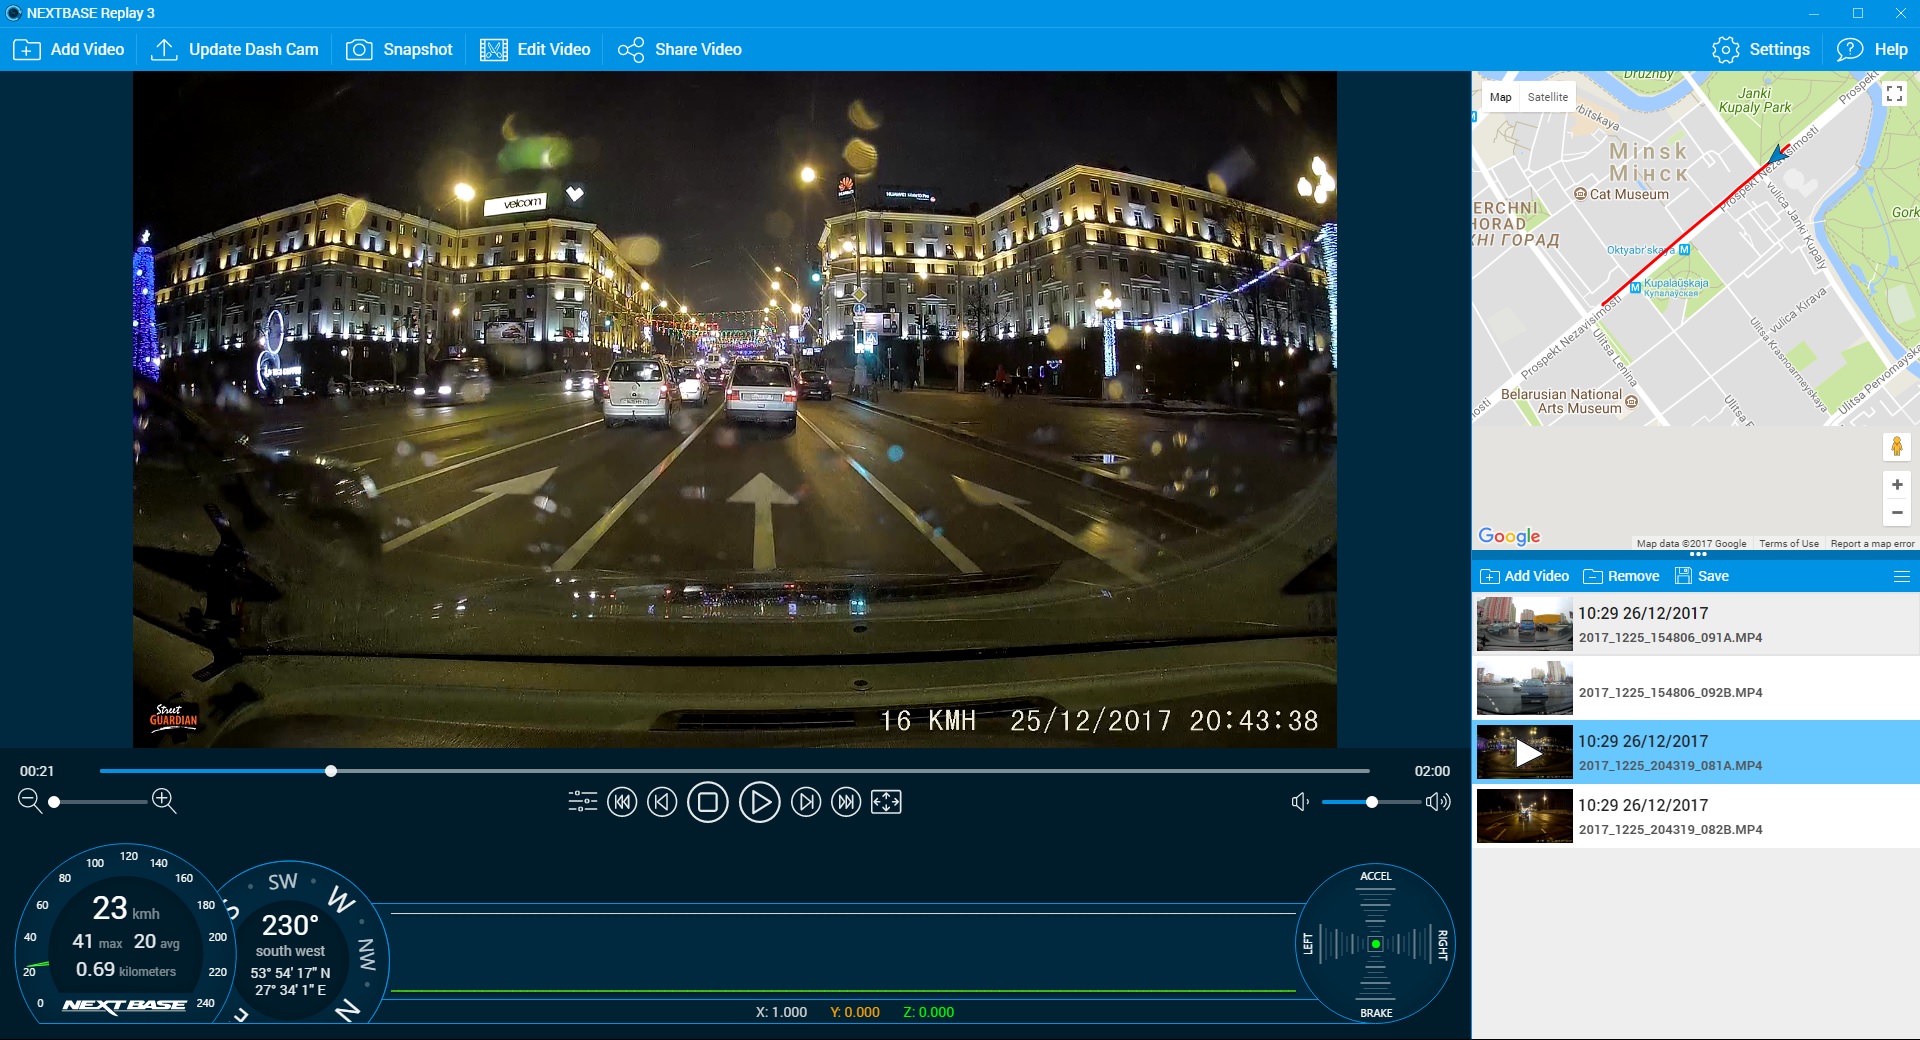Skip to the next video file

click(x=846, y=802)
